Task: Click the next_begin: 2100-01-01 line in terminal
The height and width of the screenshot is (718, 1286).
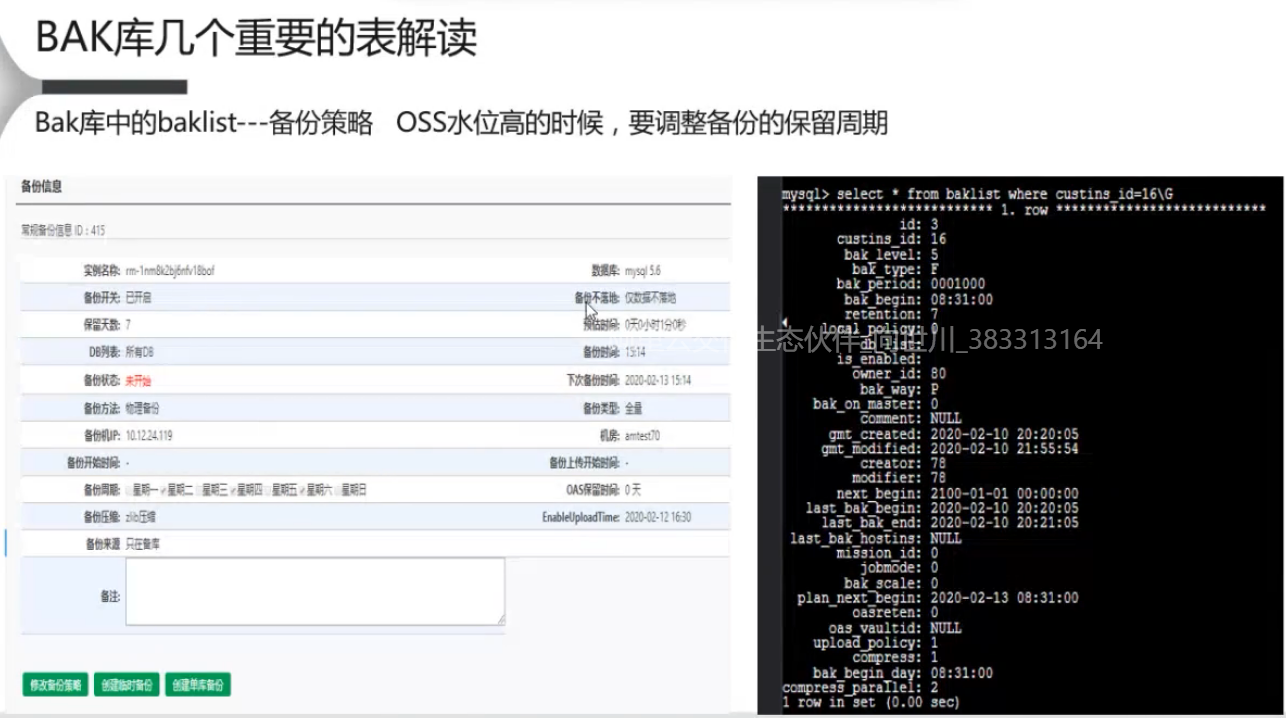Action: tap(958, 493)
